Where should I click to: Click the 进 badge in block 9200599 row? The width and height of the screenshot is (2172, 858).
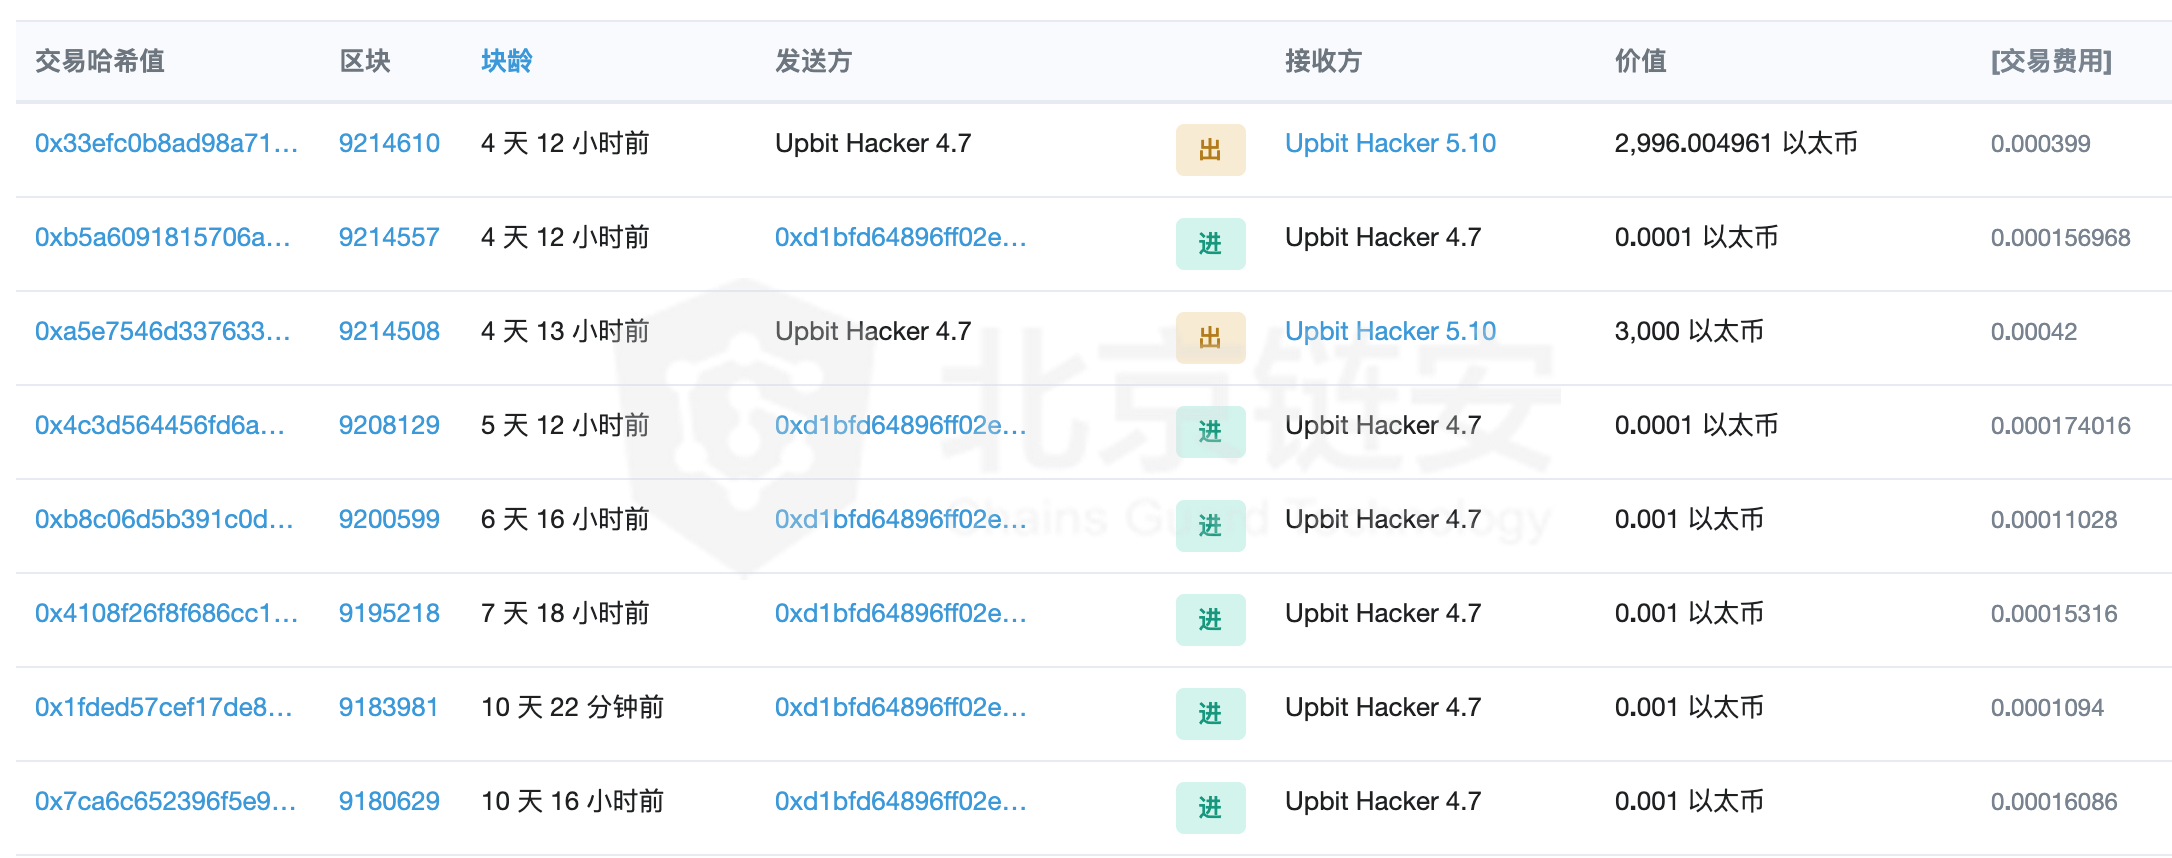click(1210, 526)
